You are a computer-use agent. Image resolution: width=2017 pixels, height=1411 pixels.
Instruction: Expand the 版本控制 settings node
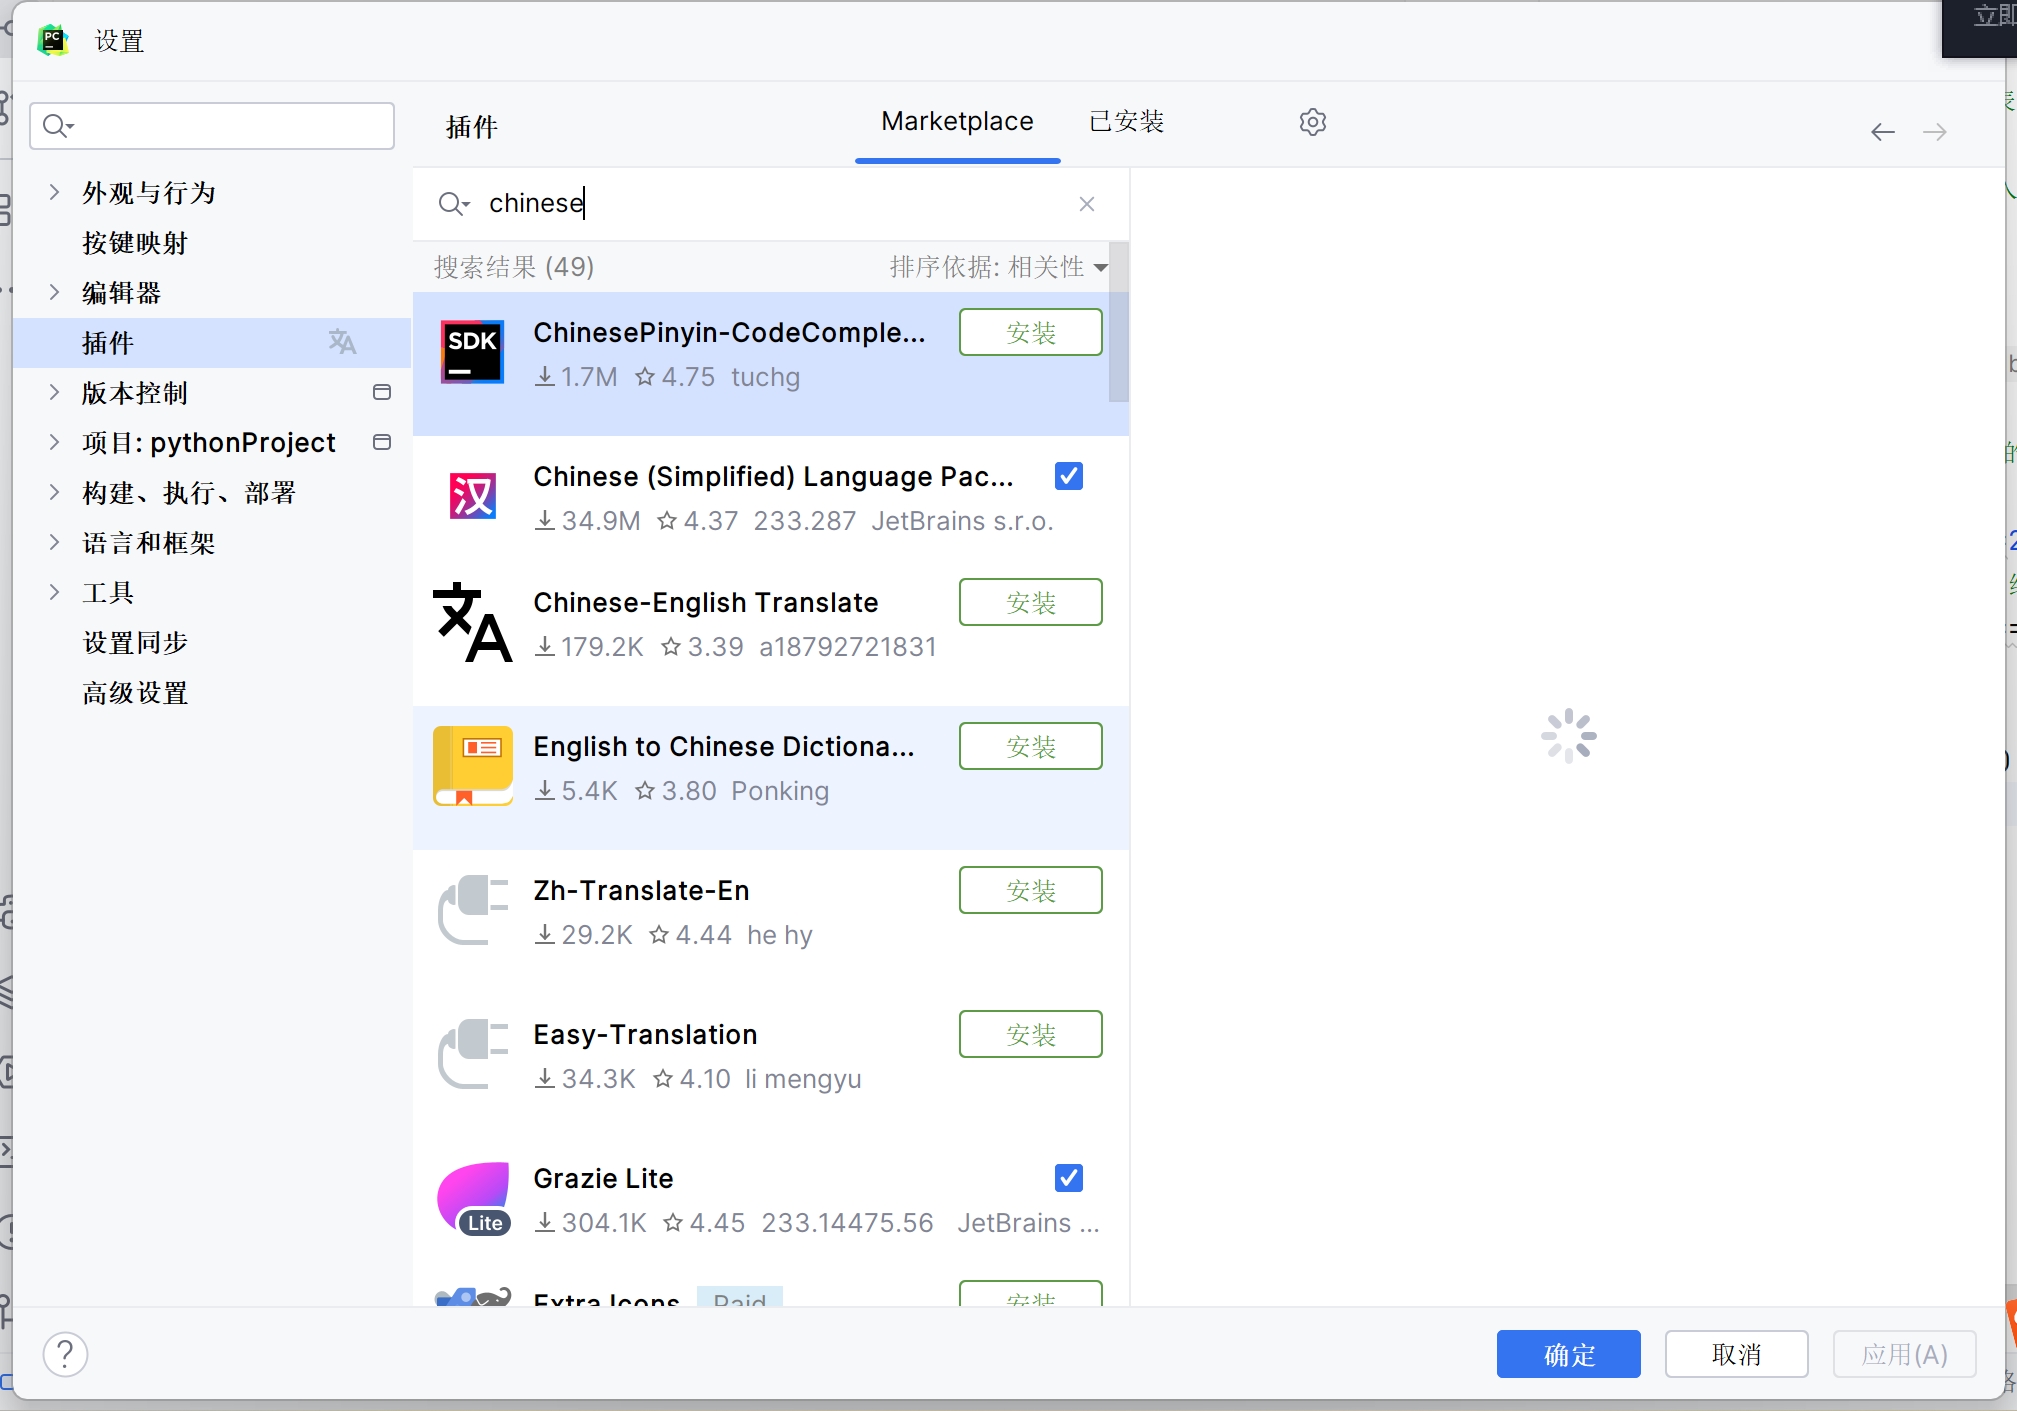pos(54,392)
